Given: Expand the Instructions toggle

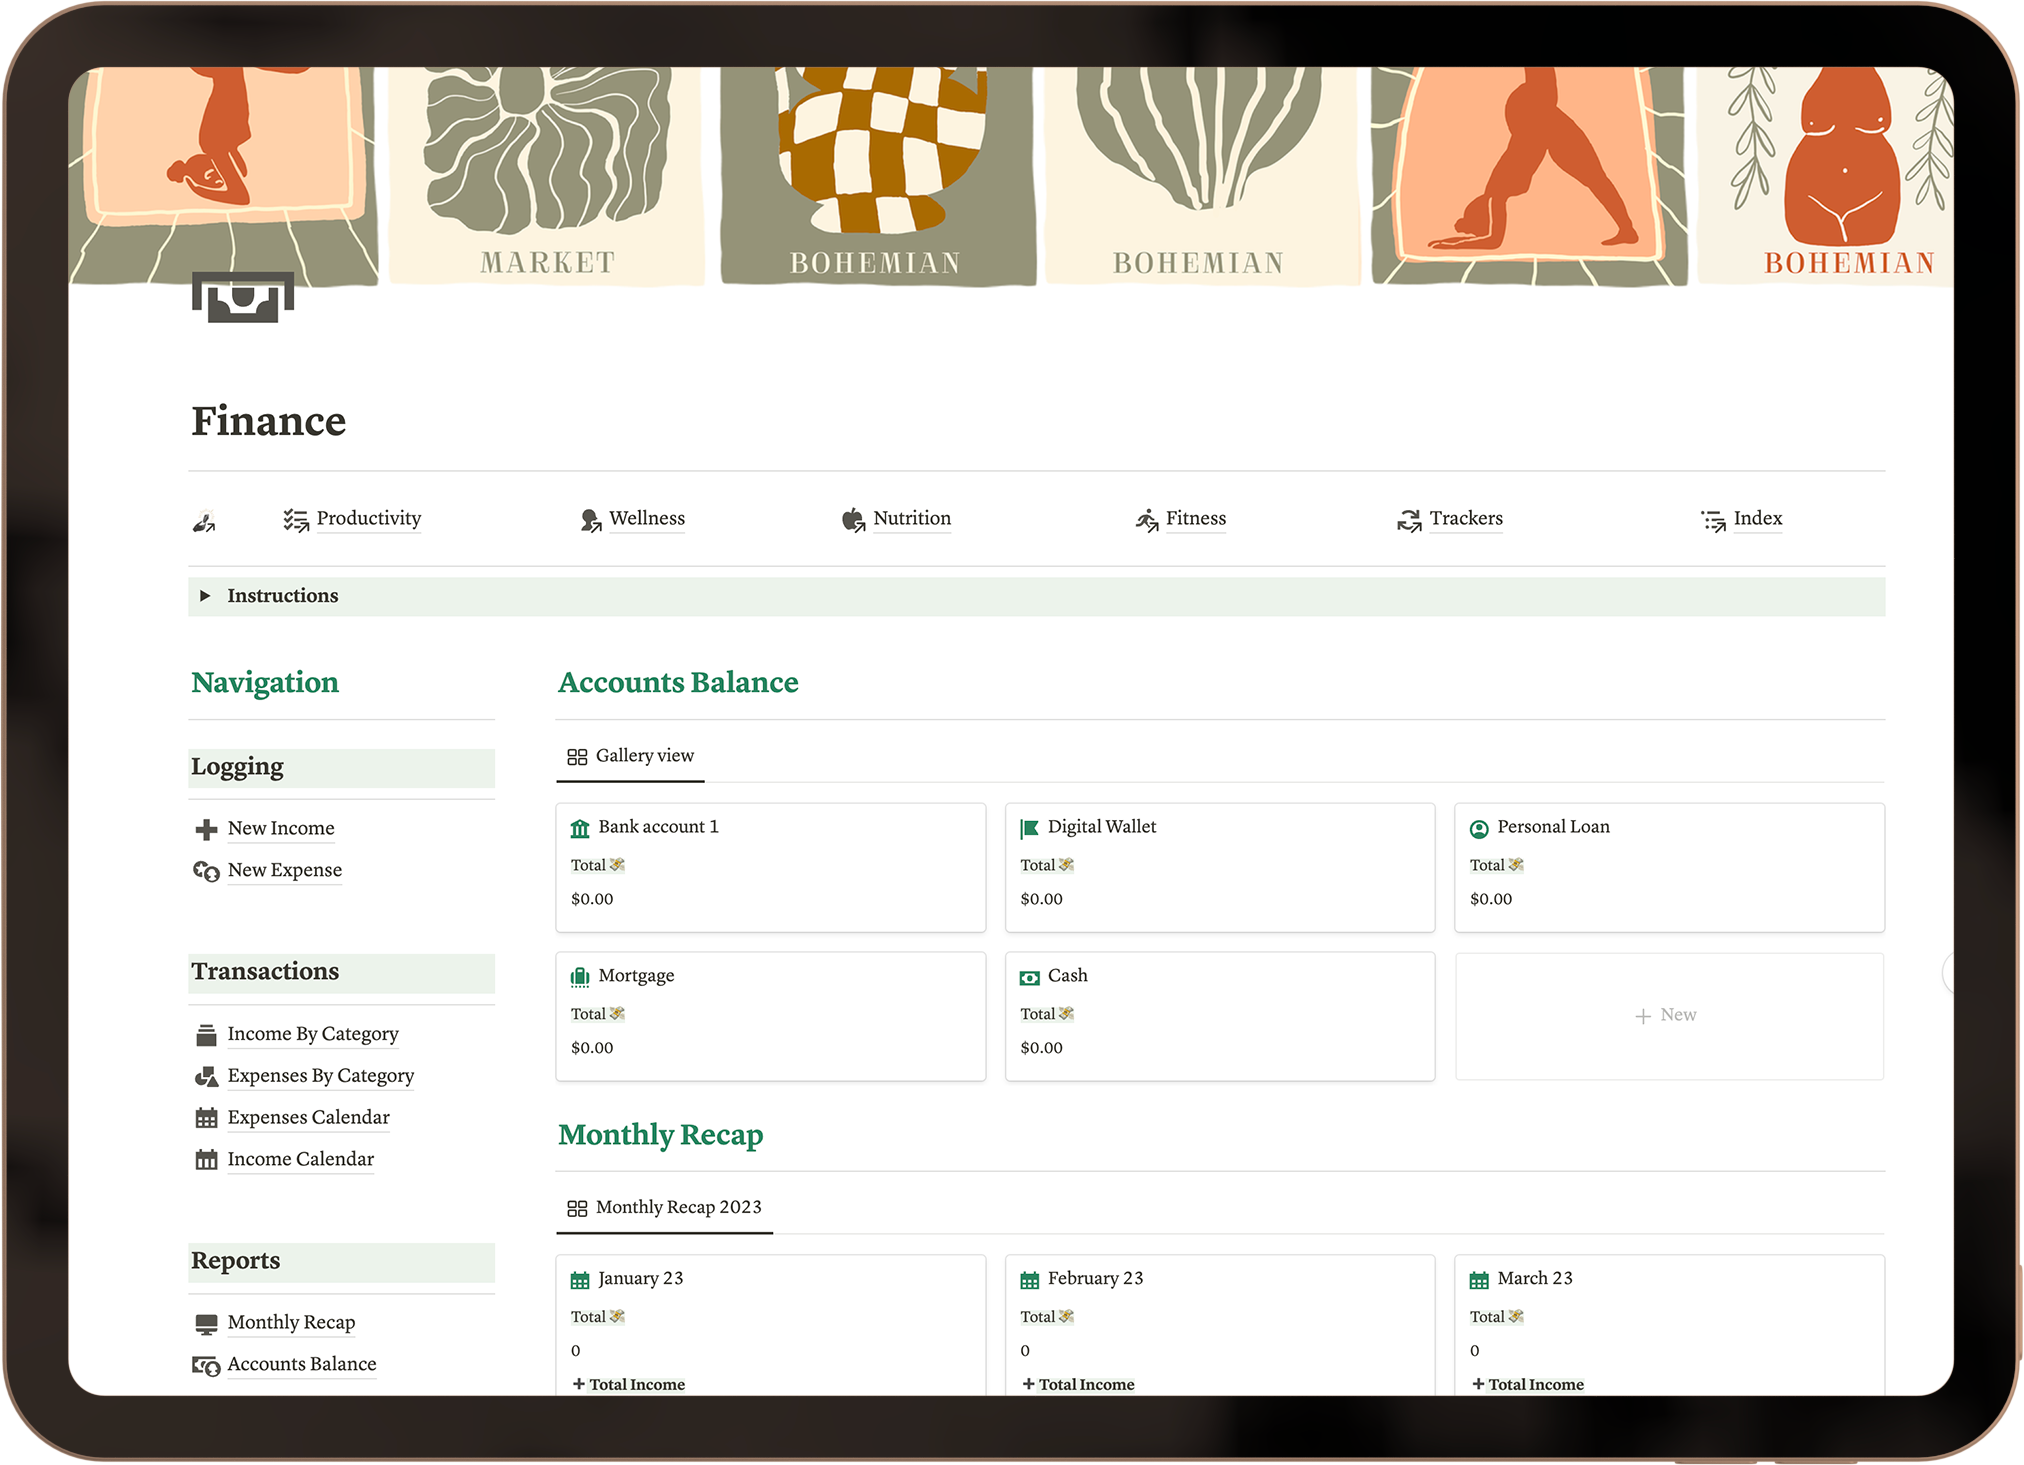Looking at the screenshot, I should click(205, 596).
